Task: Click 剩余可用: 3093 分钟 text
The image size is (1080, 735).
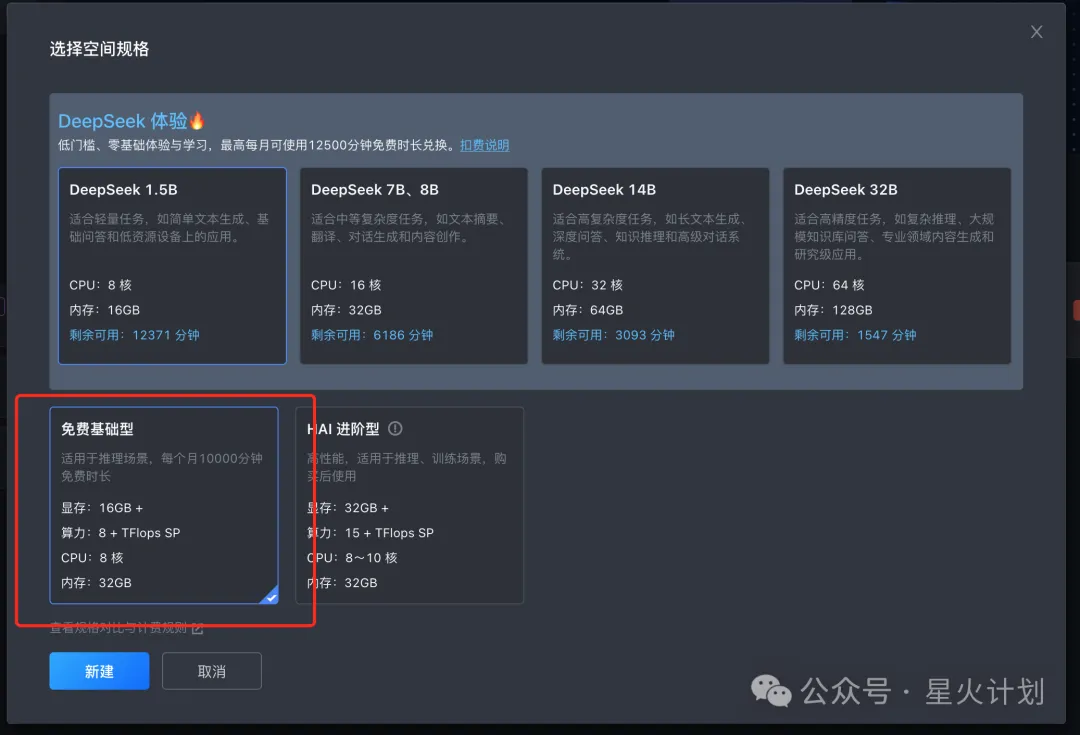Action: tap(614, 335)
